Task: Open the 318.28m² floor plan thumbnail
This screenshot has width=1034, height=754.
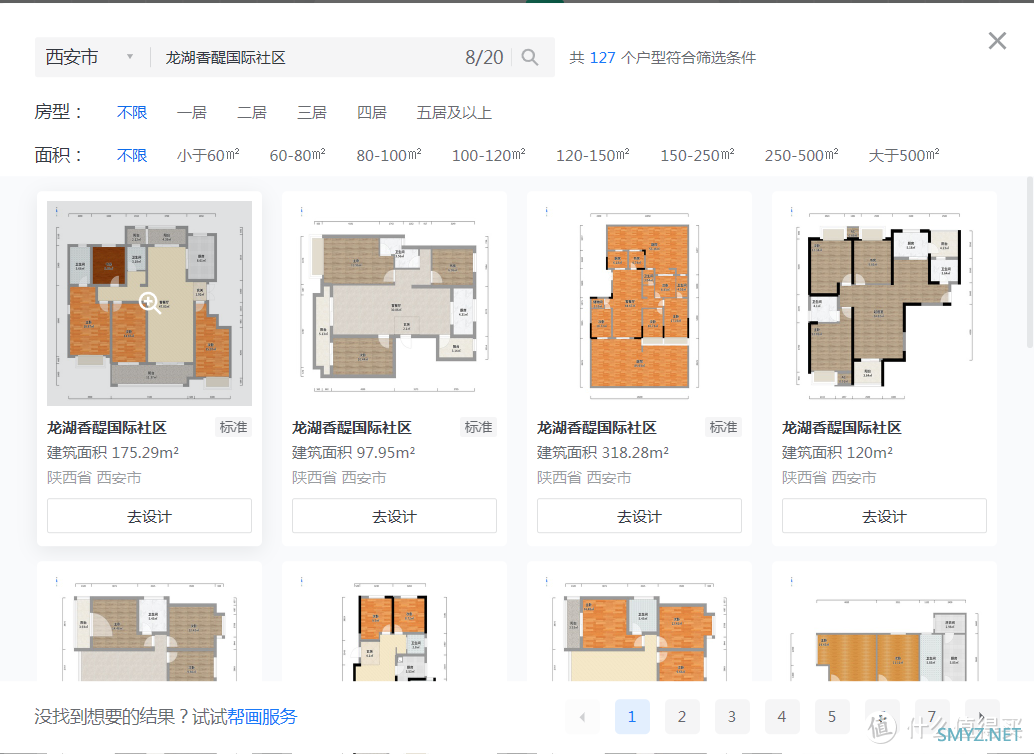Action: point(639,303)
